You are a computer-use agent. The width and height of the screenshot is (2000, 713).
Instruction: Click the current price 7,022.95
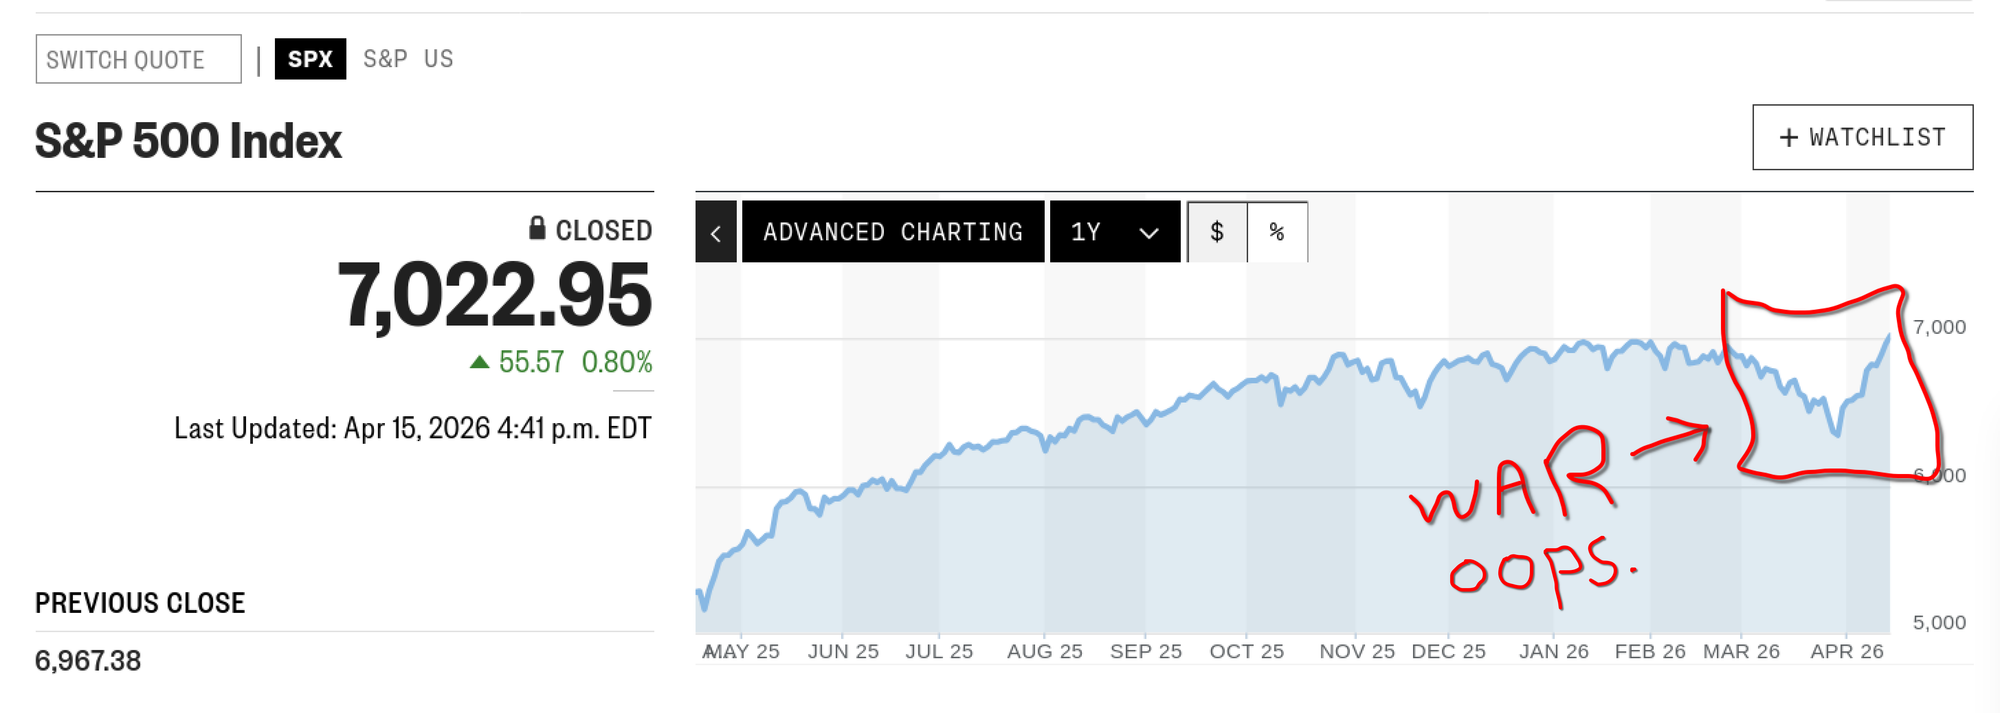tap(496, 295)
